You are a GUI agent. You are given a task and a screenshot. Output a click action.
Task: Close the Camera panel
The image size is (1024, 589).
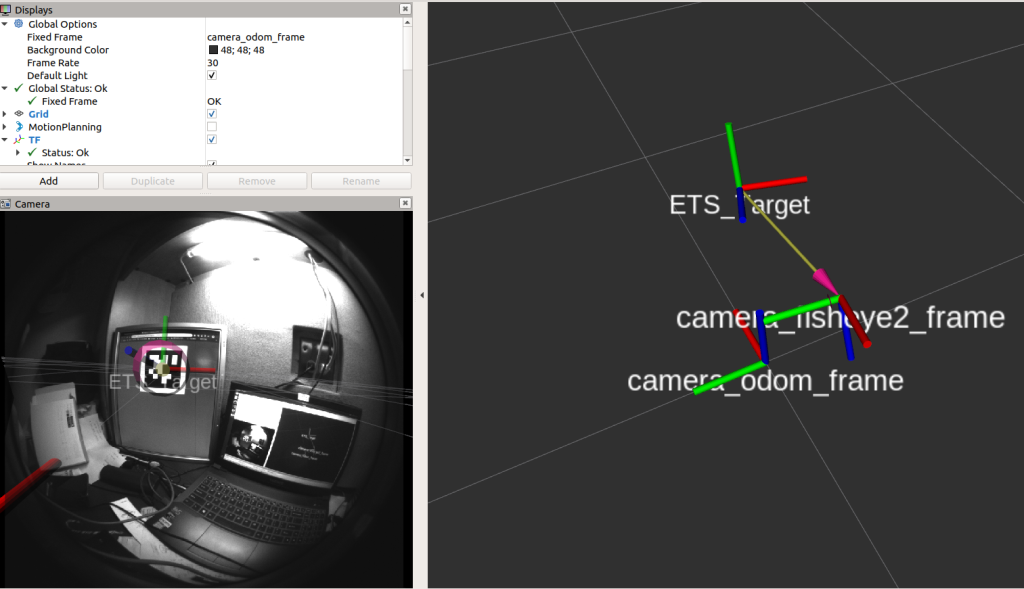coord(404,204)
